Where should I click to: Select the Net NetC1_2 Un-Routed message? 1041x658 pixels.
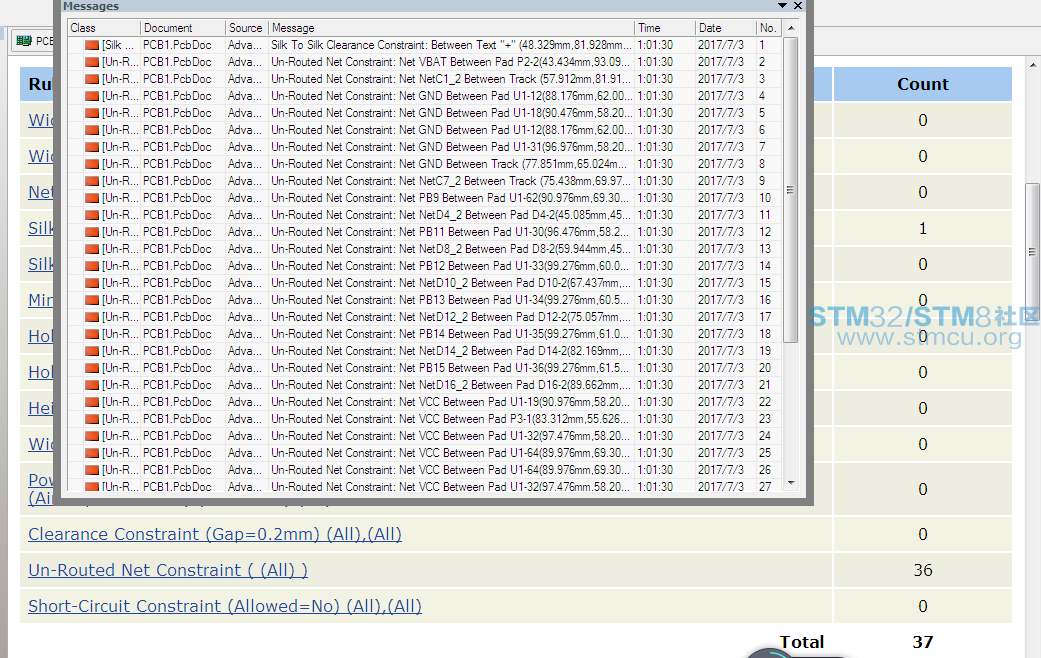pos(425,79)
